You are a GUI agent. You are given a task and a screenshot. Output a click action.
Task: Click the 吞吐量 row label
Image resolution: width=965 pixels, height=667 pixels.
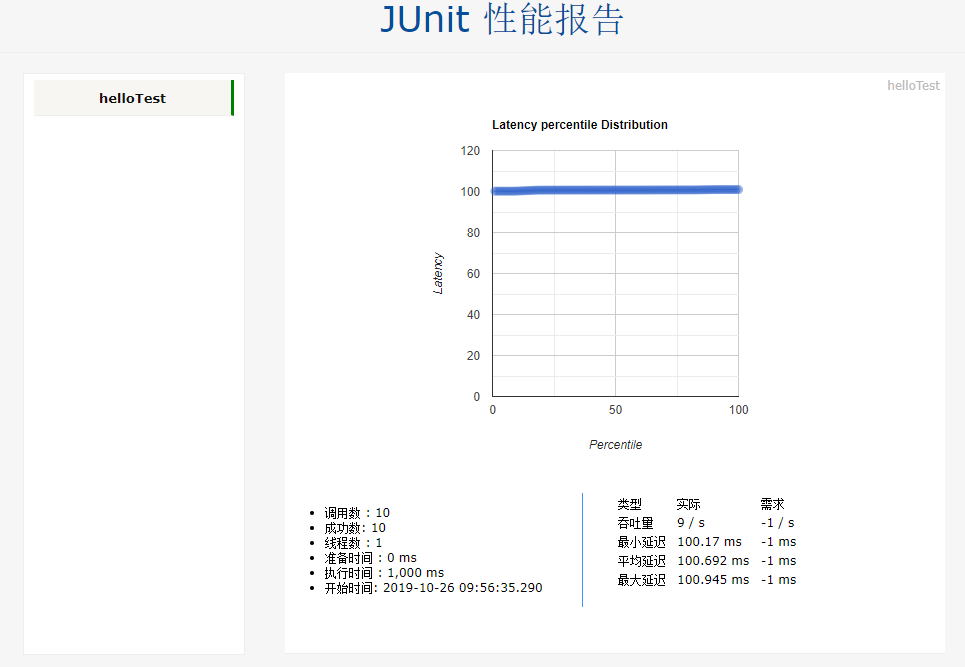click(x=635, y=523)
